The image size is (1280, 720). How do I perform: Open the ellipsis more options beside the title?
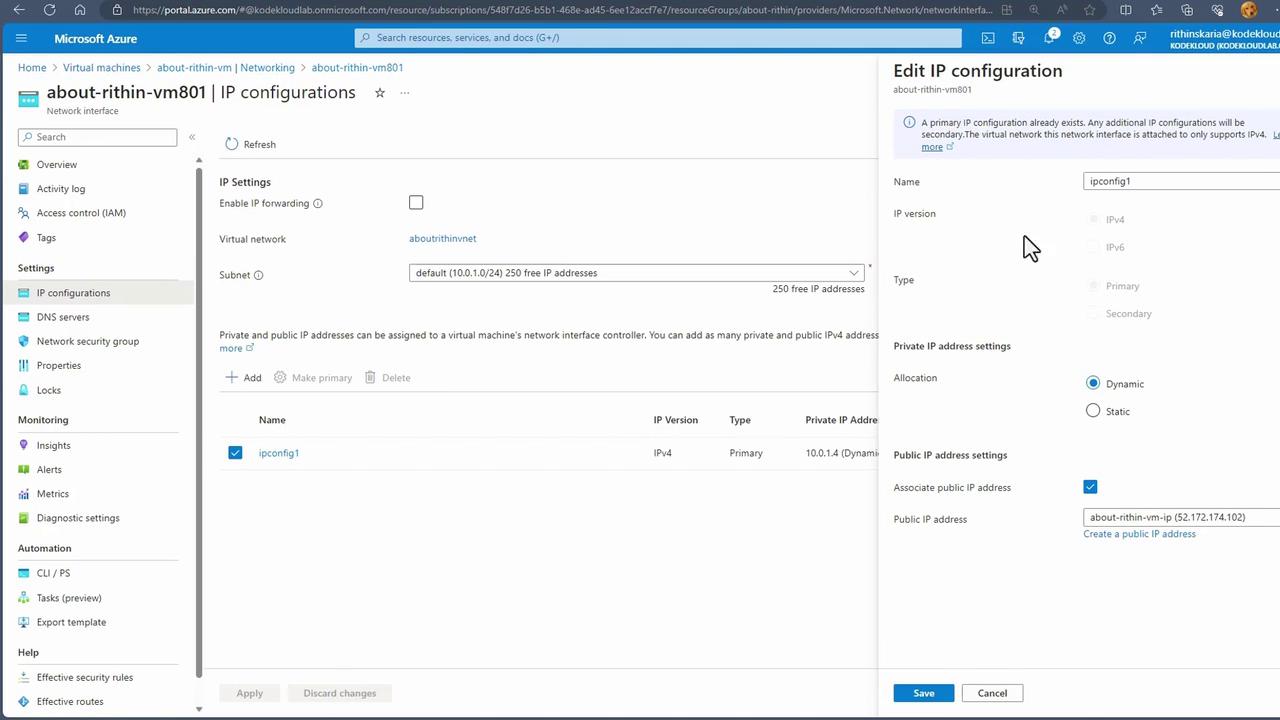coord(405,93)
